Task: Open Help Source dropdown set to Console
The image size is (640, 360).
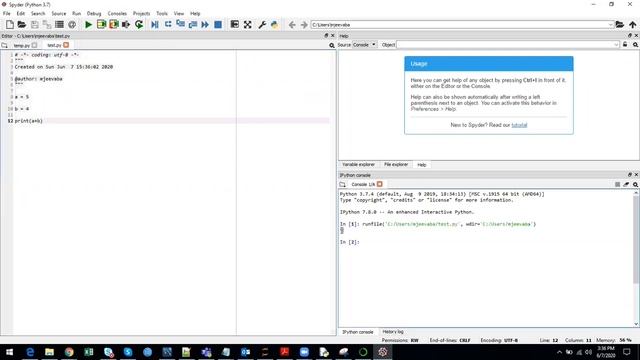Action: click(364, 44)
